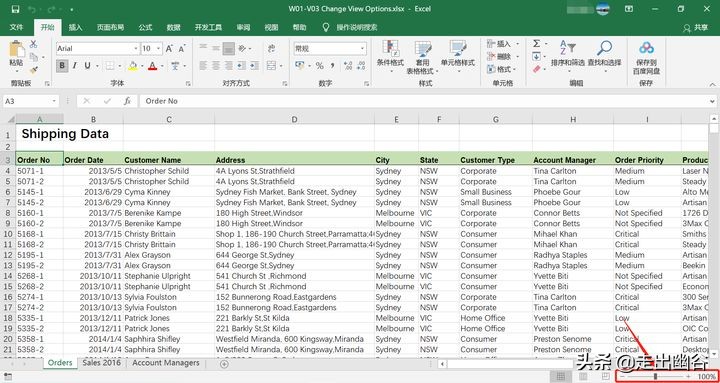Switch to the 公式 Formulas tab
Screen dimensions: 720x383
(146, 28)
